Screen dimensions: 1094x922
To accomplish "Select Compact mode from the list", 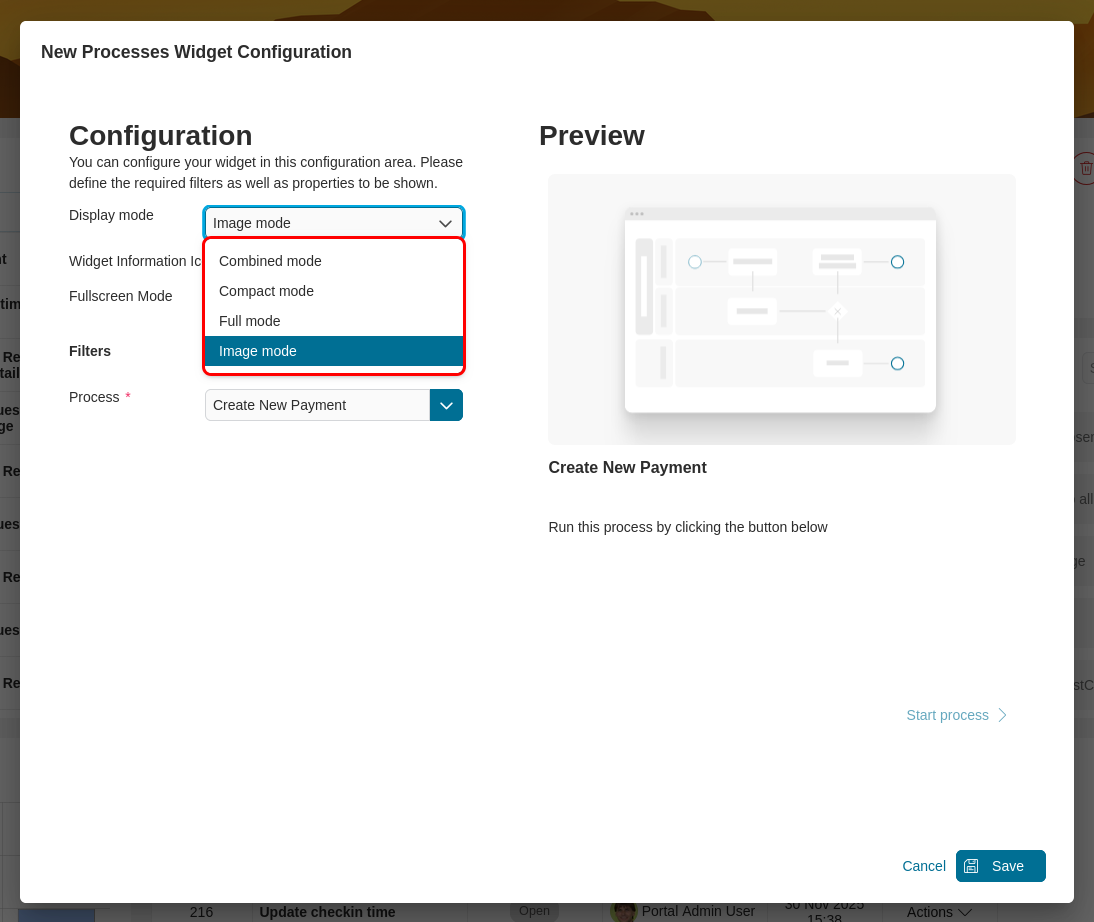I will [x=266, y=291].
